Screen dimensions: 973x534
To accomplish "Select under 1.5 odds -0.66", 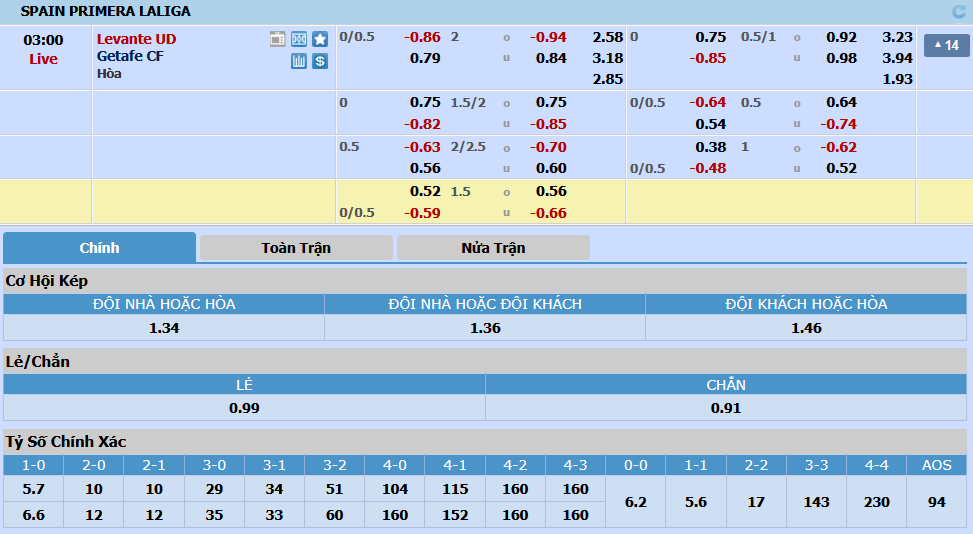I will click(548, 213).
